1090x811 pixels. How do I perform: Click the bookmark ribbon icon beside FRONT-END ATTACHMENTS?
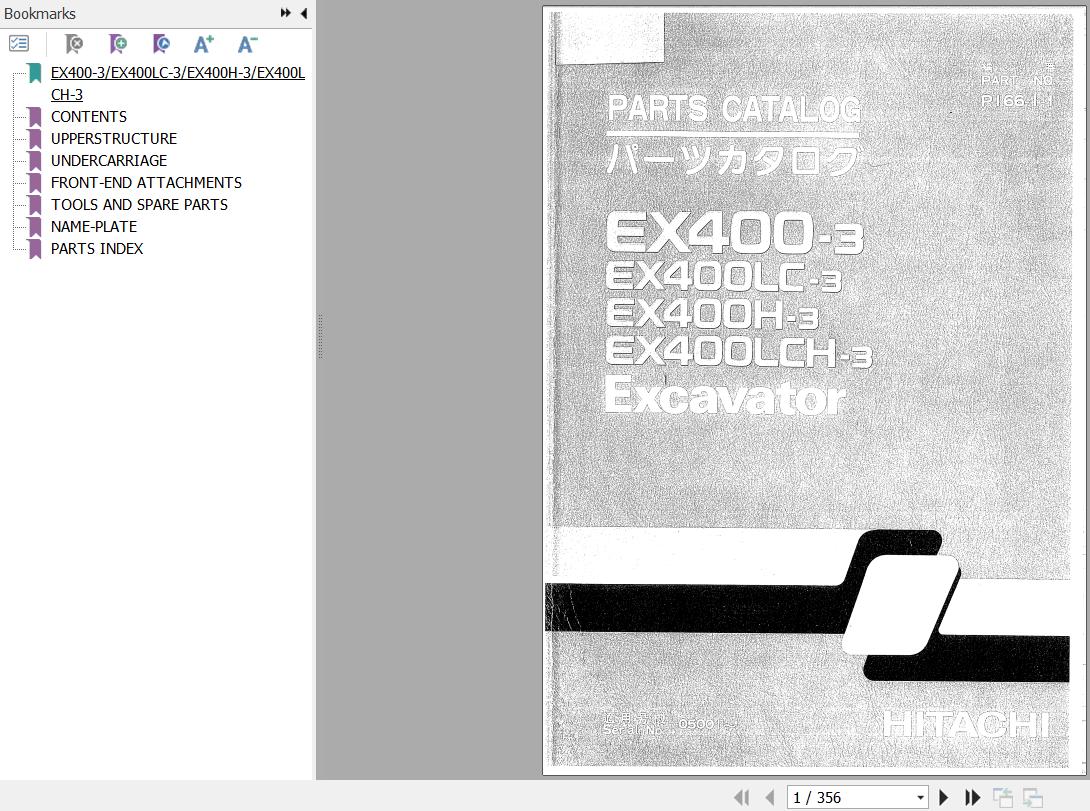pos(35,183)
